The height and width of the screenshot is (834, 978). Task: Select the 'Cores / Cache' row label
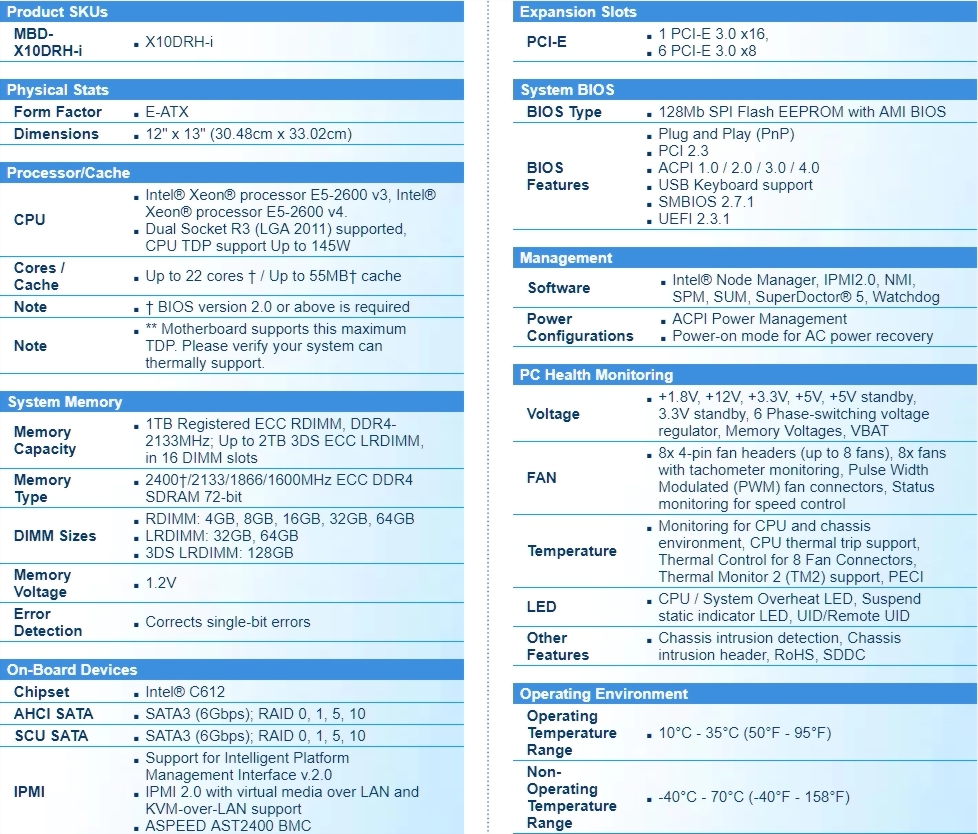click(x=39, y=276)
